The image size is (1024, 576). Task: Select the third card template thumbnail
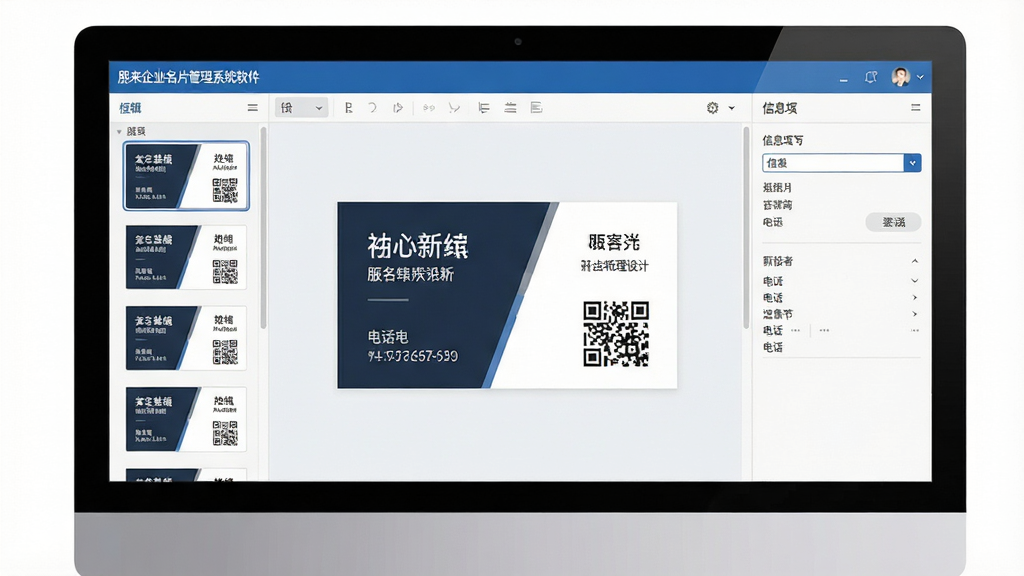coord(186,338)
